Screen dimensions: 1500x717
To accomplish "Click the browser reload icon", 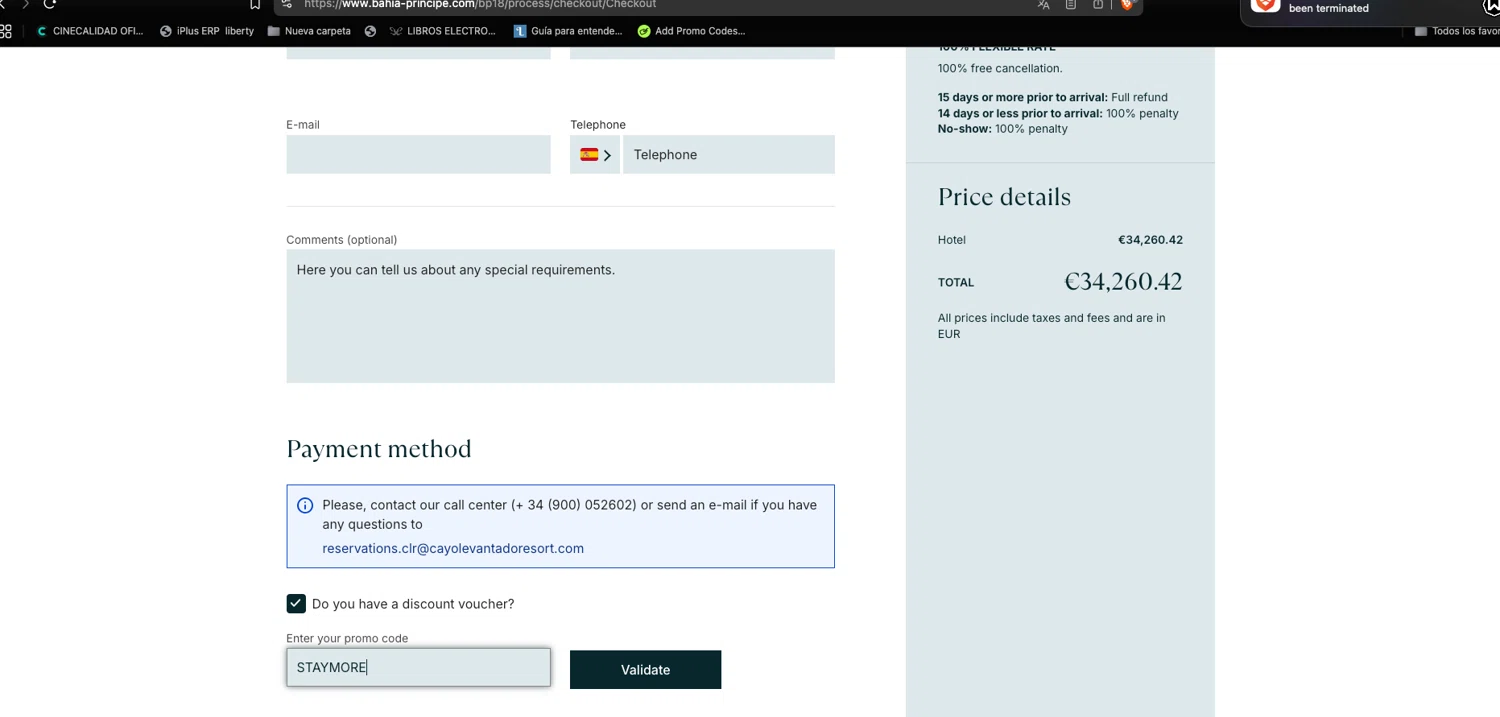I will [49, 4].
